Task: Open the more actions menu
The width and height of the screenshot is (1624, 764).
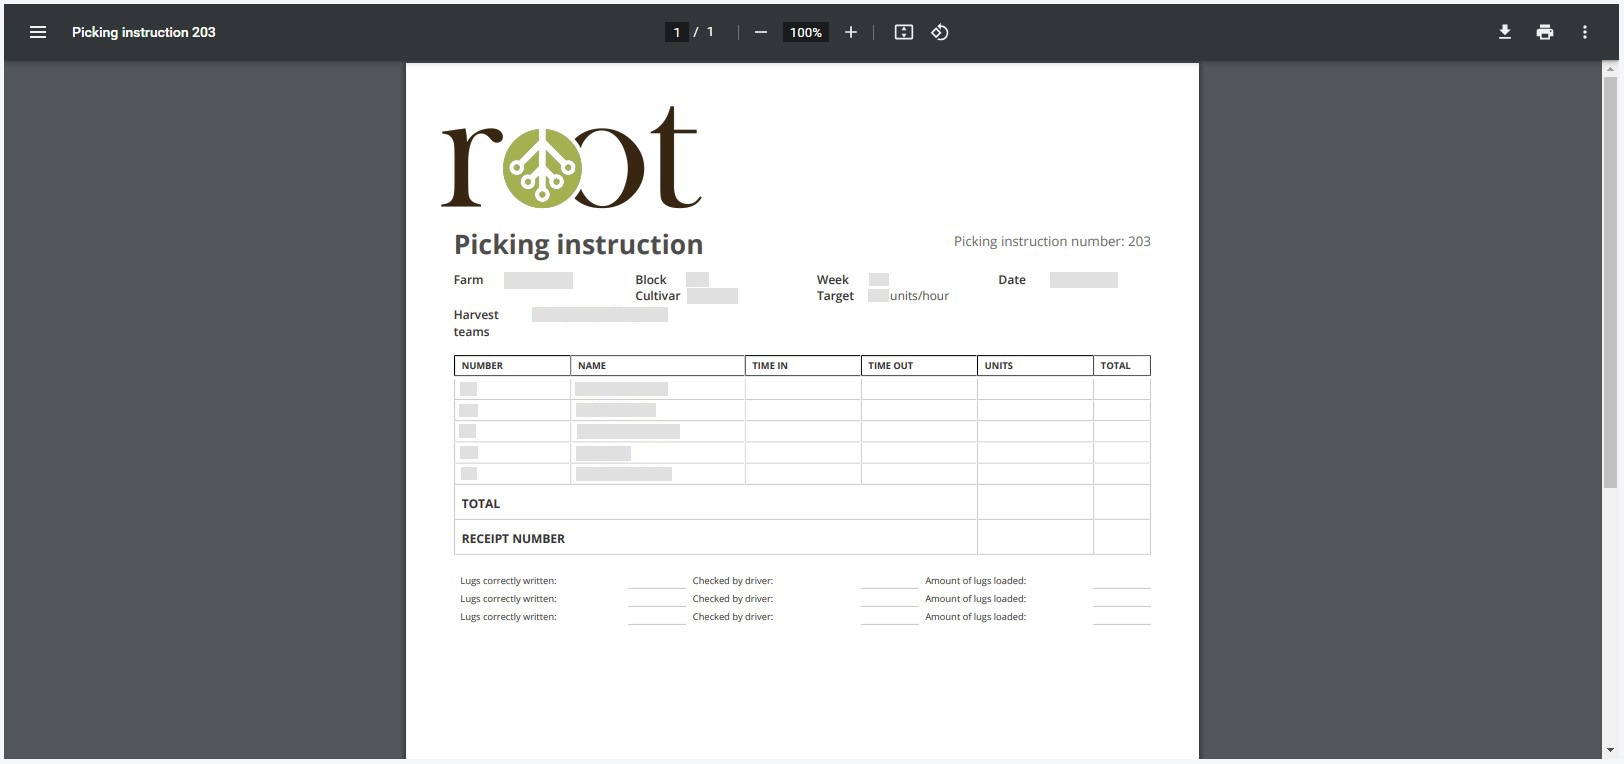Action: tap(1585, 32)
